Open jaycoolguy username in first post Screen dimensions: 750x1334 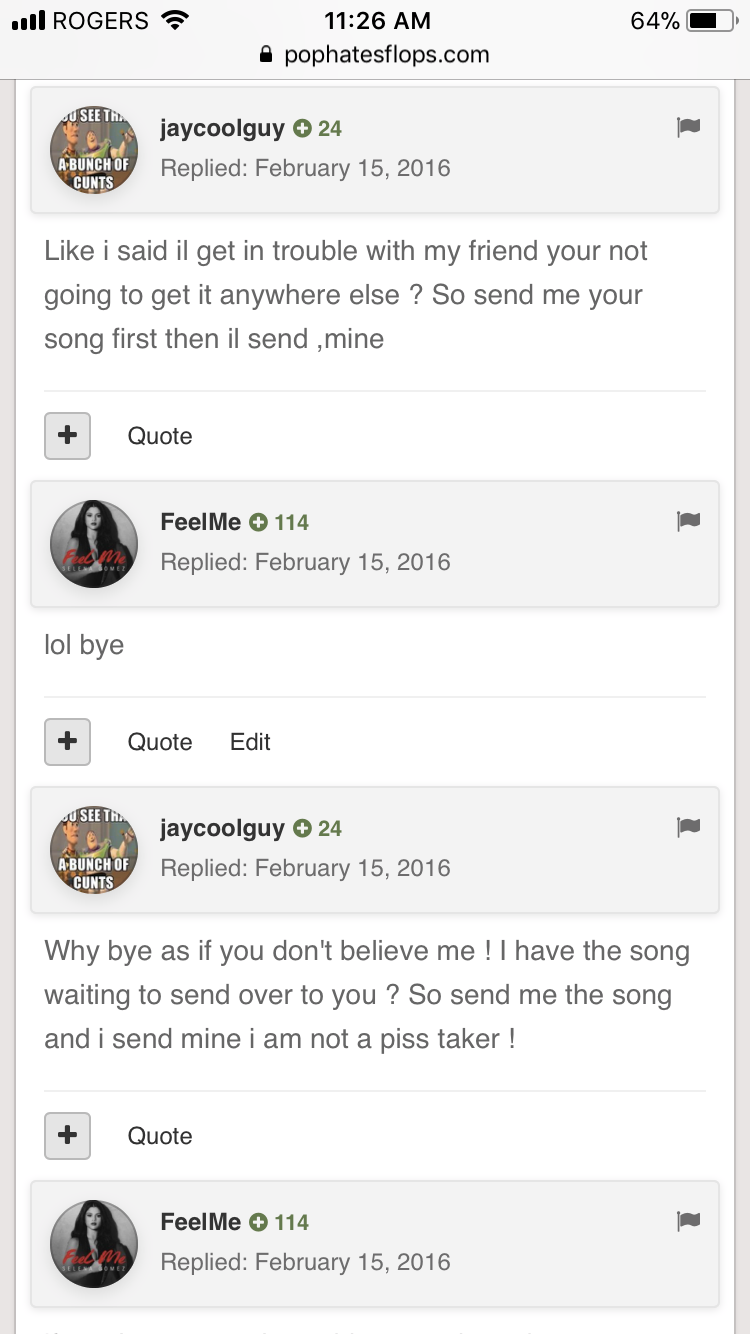pyautogui.click(x=222, y=128)
